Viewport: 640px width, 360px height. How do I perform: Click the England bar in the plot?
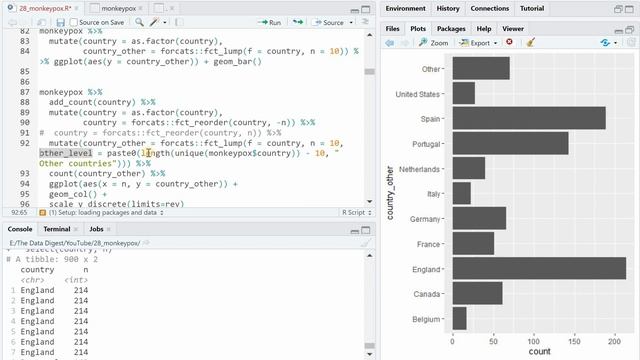(539, 269)
